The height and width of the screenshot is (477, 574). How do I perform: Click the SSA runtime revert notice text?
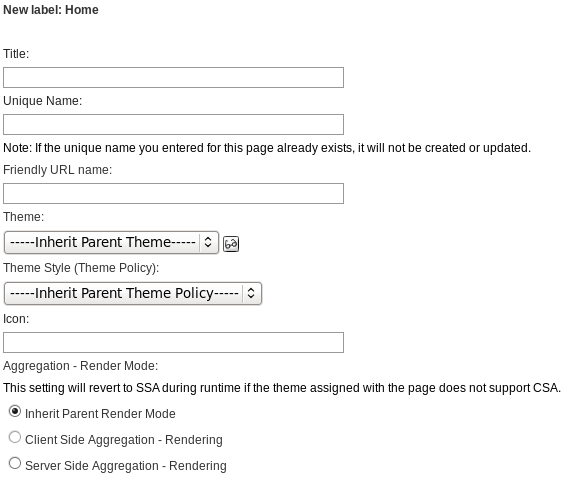pos(282,388)
